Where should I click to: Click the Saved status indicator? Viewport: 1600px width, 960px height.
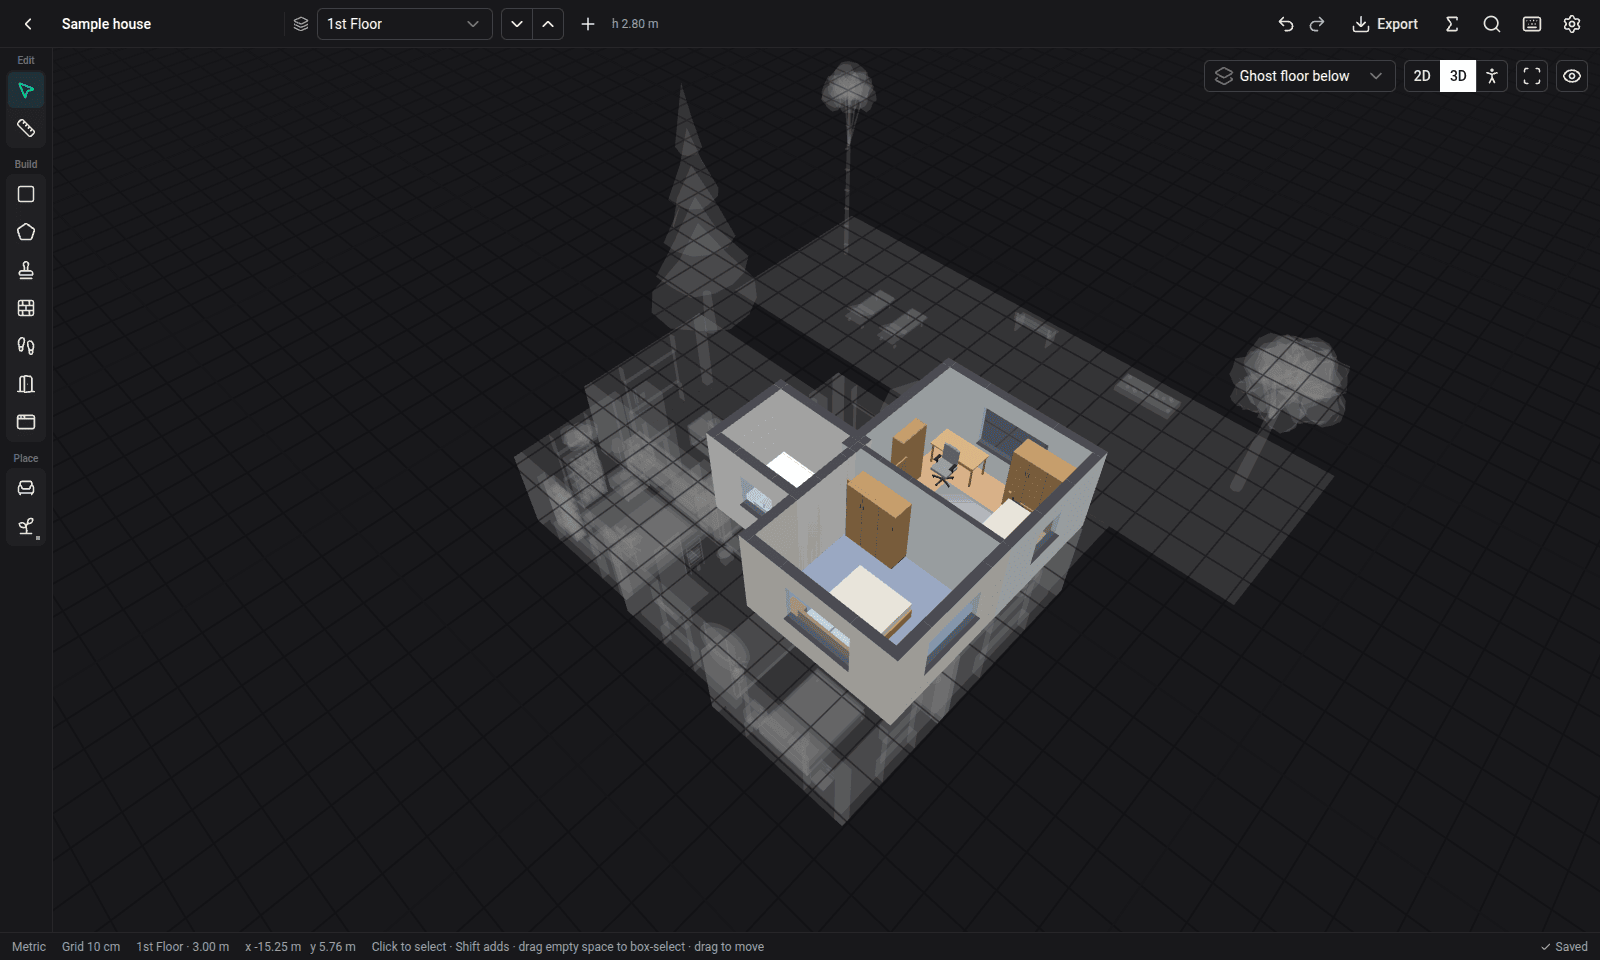[1564, 947]
